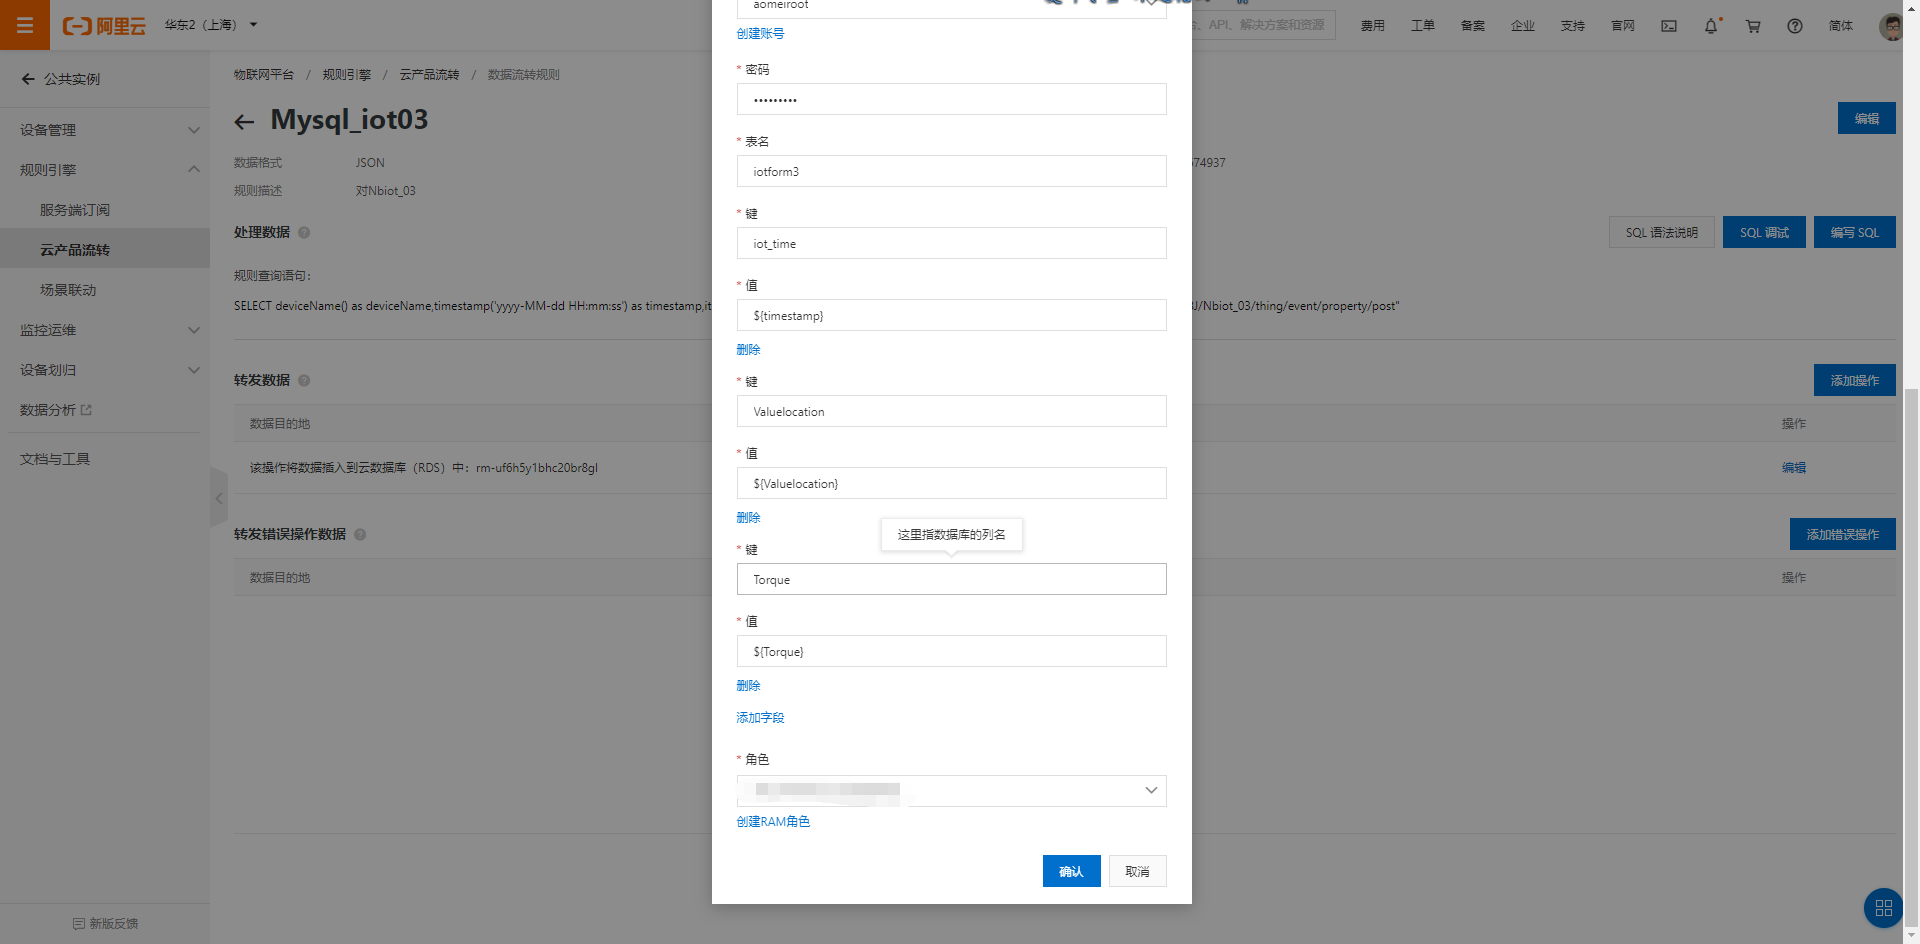Delete the Torque field pair
Viewport: 1920px width, 944px height.
pos(748,686)
